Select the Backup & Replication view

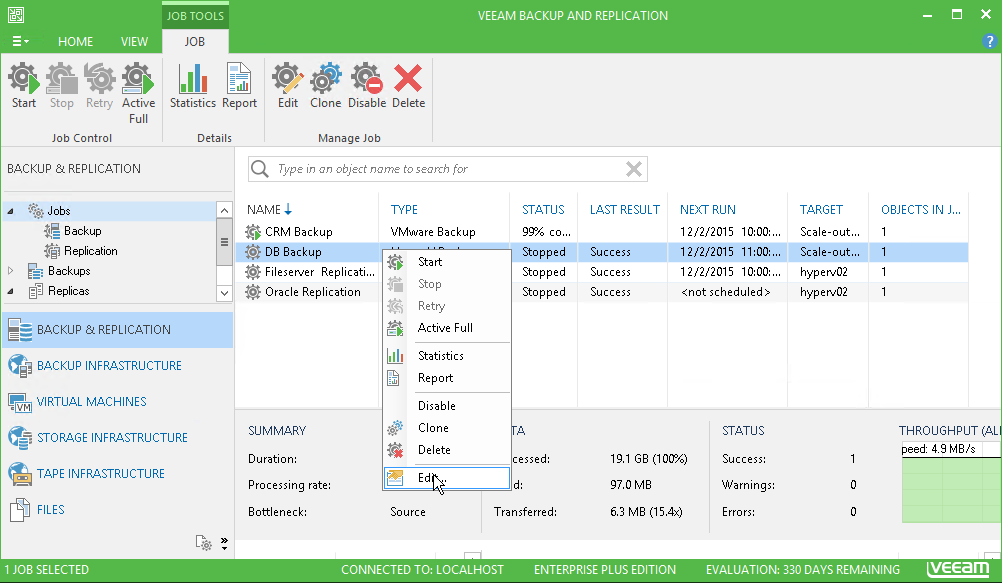pyautogui.click(x=118, y=330)
